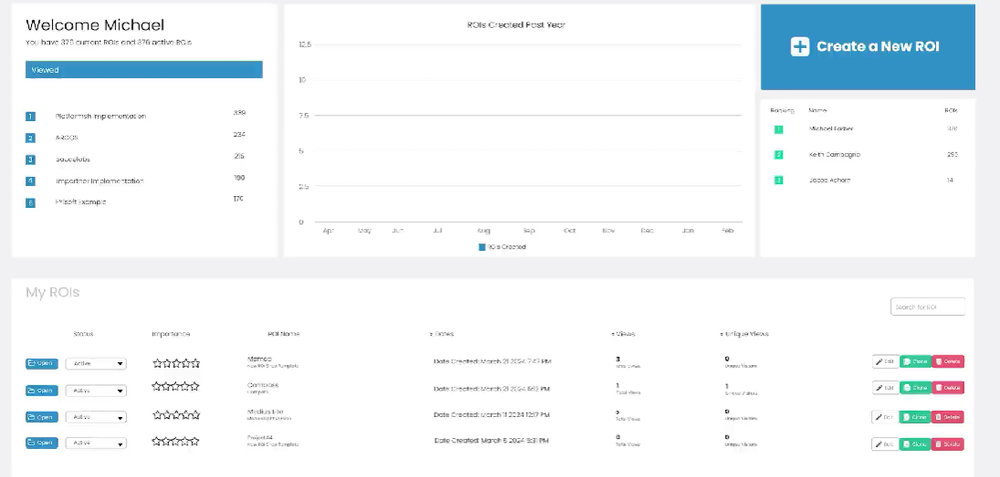Click the Welcome Michael heading
Image resolution: width=1000 pixels, height=477 pixels.
pos(94,25)
